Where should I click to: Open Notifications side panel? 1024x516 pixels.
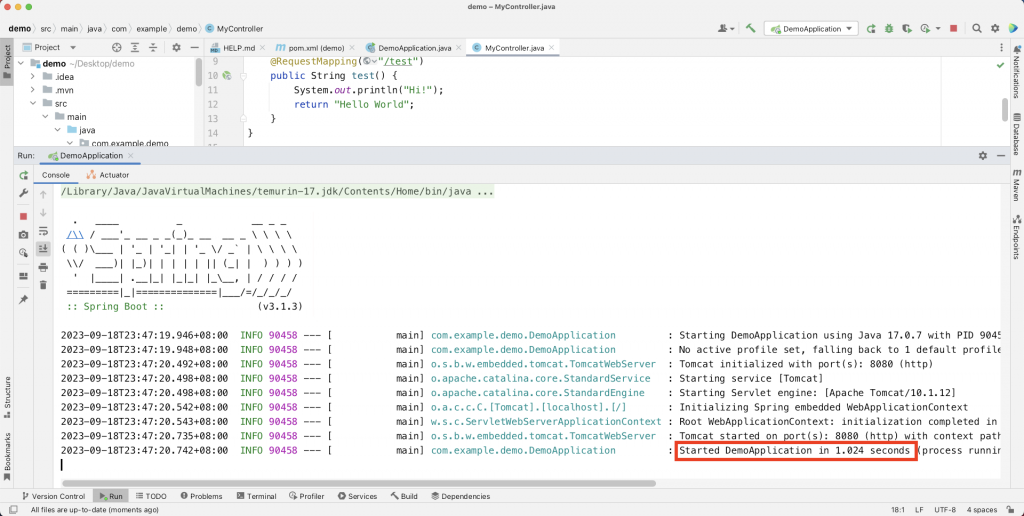(1017, 72)
